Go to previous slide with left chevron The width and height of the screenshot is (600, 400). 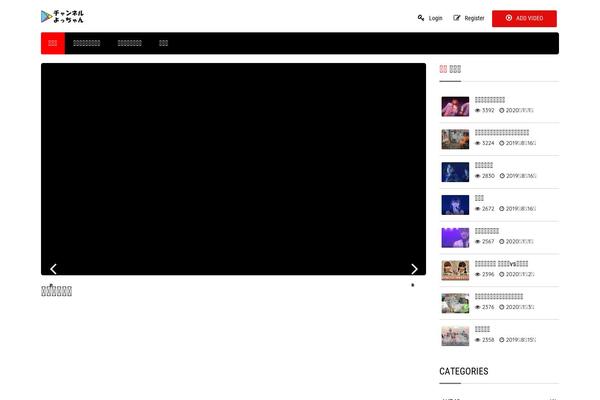coord(54,269)
